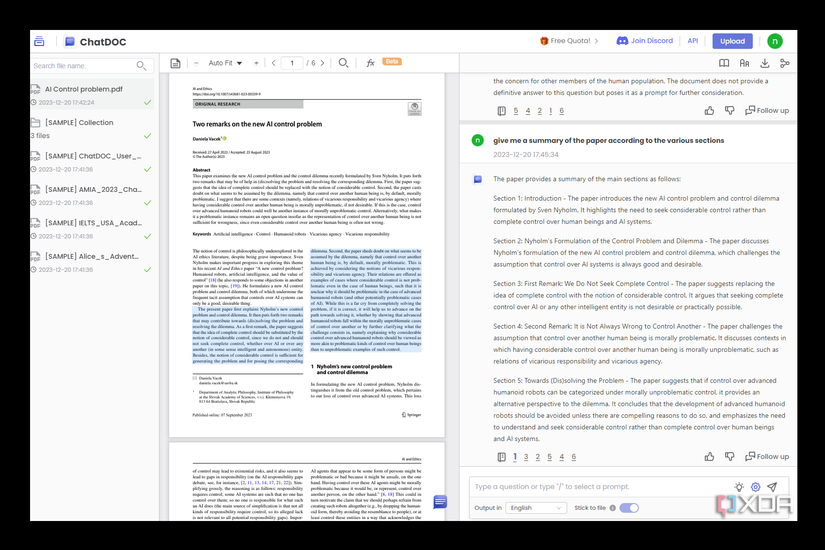Change chat font size with the Aa icon

click(x=744, y=63)
